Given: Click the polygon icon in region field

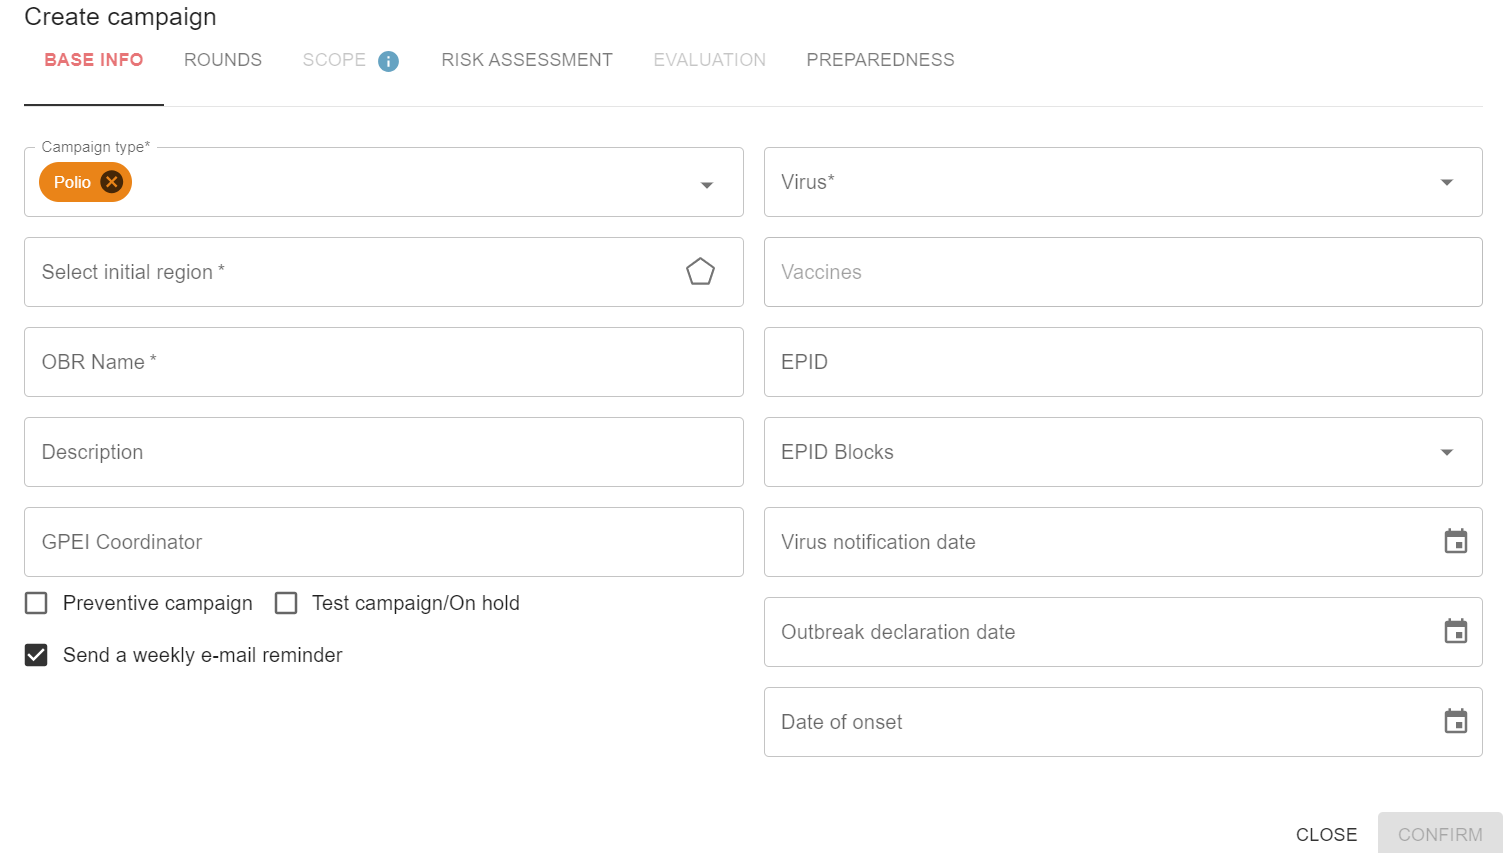Looking at the screenshot, I should tap(700, 272).
